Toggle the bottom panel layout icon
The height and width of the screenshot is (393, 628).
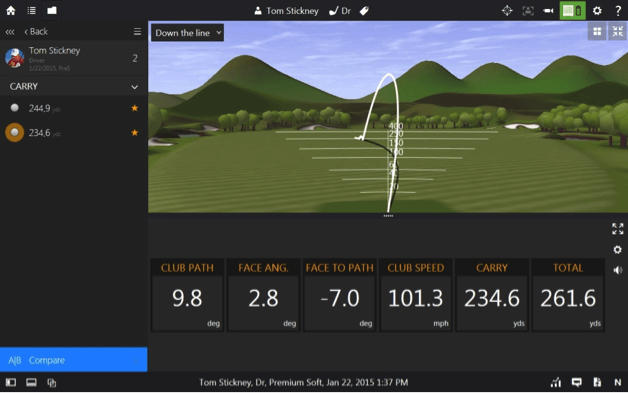click(x=31, y=383)
